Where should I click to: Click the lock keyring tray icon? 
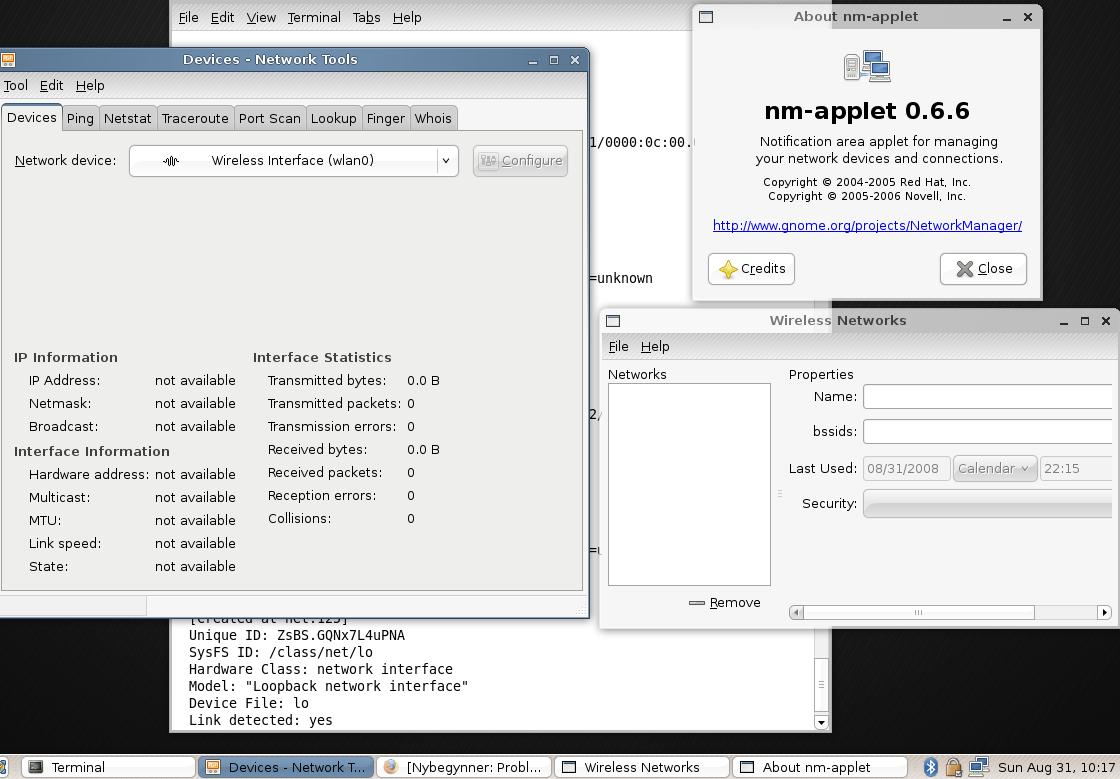953,767
